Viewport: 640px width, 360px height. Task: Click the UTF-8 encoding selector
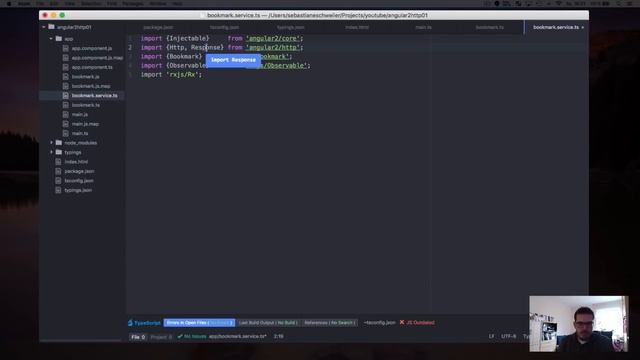[x=509, y=336]
